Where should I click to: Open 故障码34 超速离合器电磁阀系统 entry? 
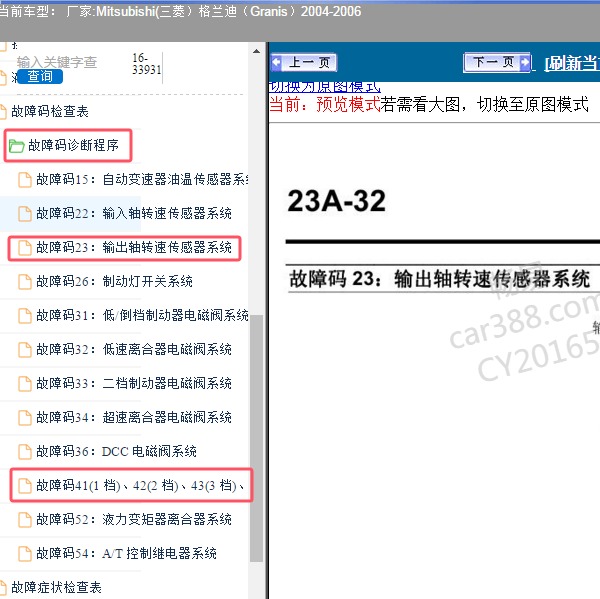(x=134, y=417)
